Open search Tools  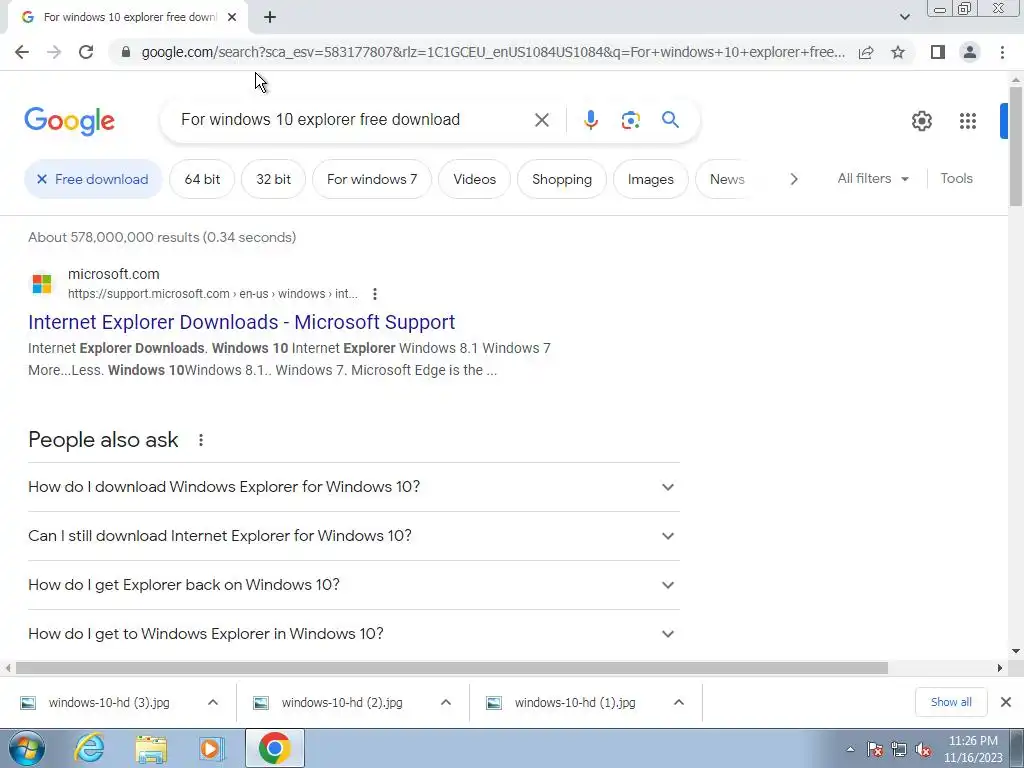956,178
